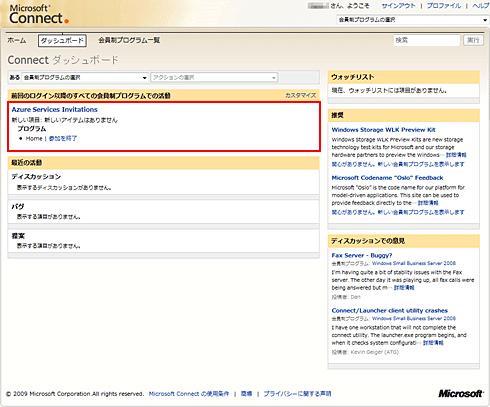Screen dimensions: 490x407
Task: Click Windows Small Business Server 2008 under Connect/Launcher
Action: [x=414, y=319]
